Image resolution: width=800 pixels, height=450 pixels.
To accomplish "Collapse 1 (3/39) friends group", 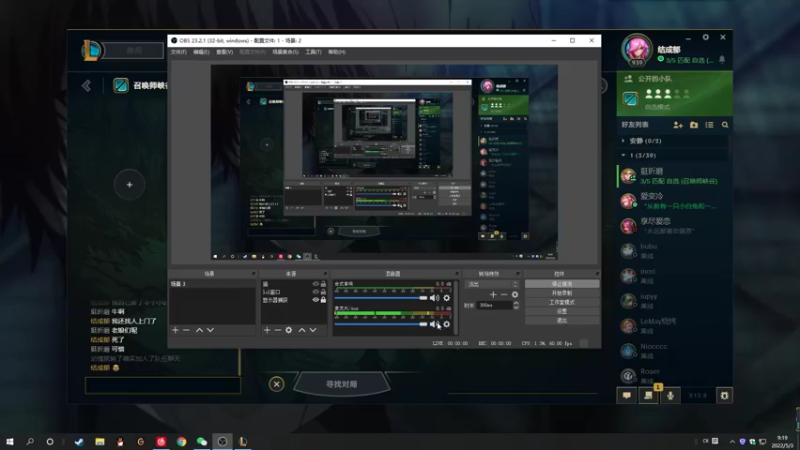I will [623, 155].
